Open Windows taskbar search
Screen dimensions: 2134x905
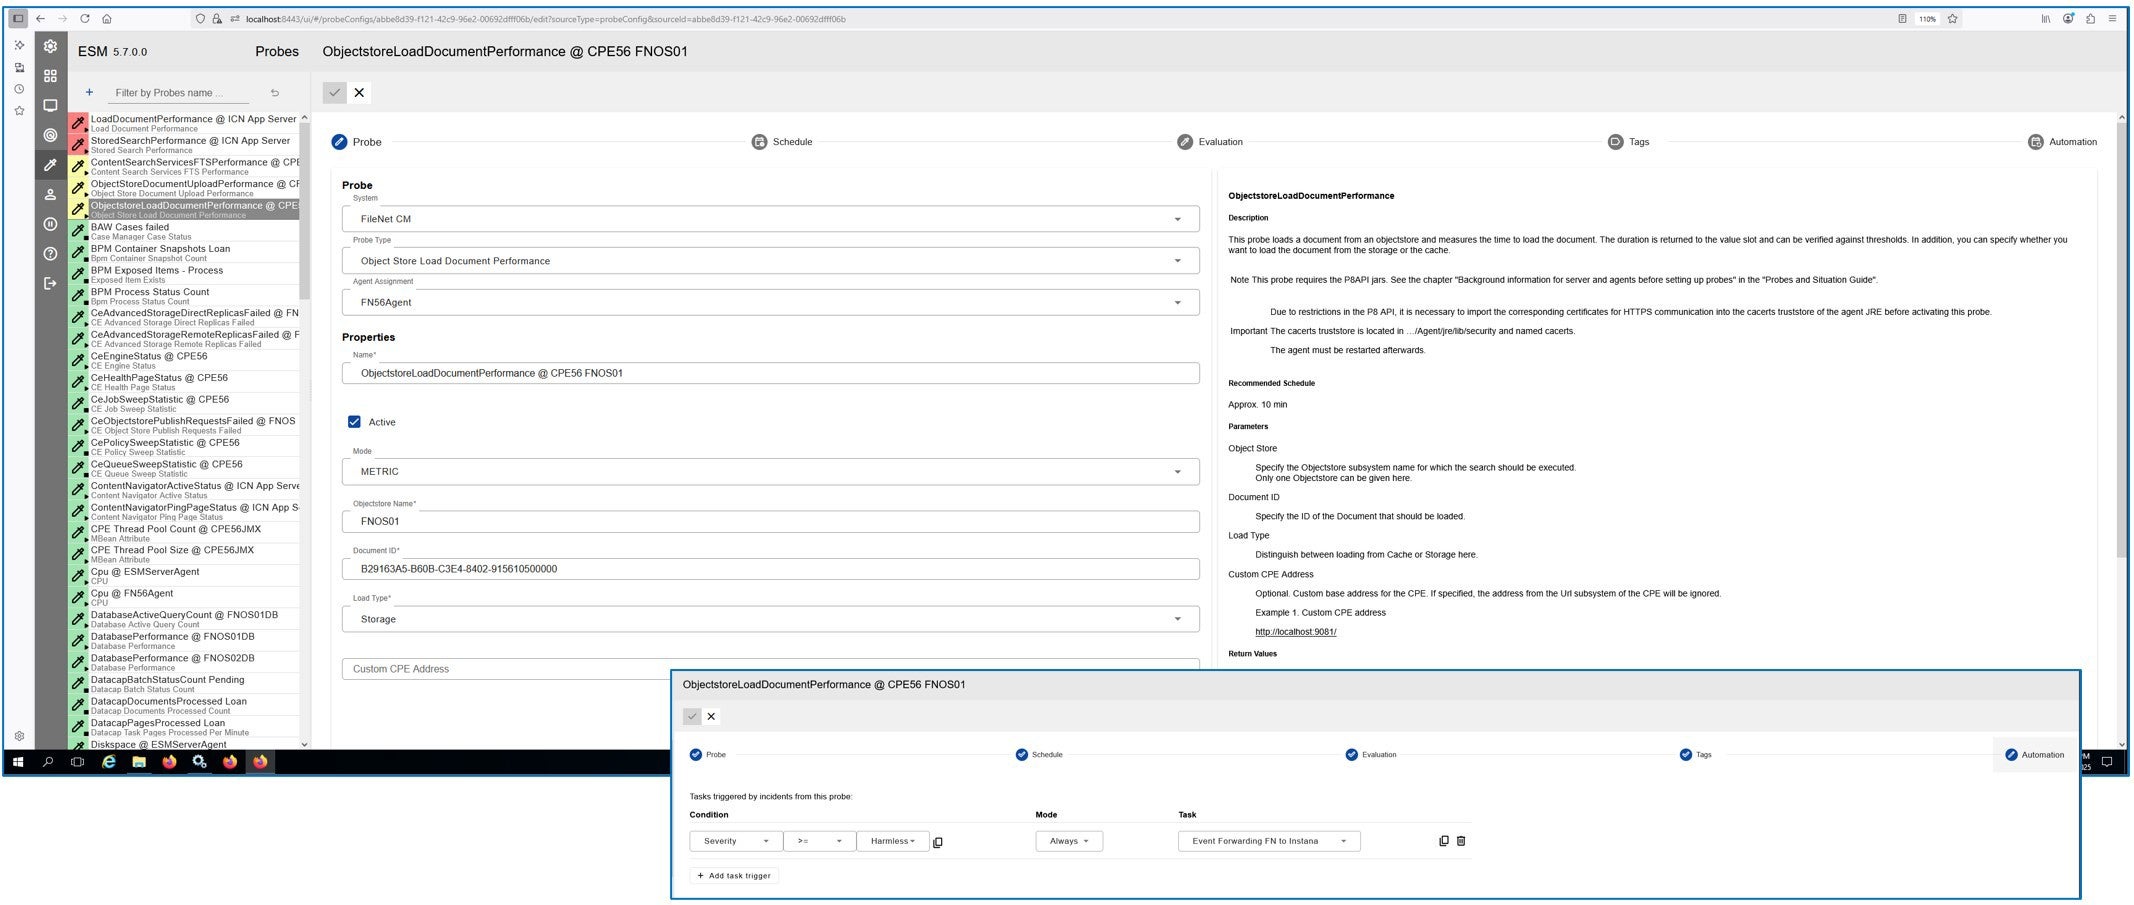coord(48,762)
